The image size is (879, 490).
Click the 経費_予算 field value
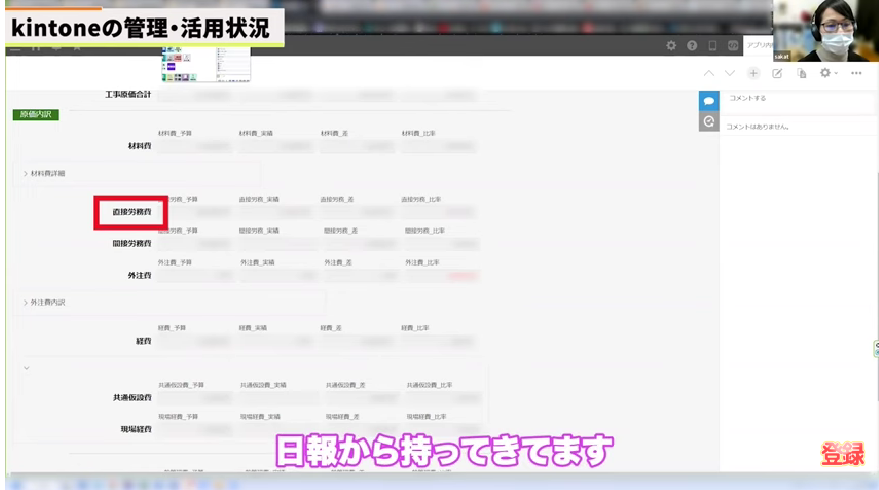click(195, 341)
